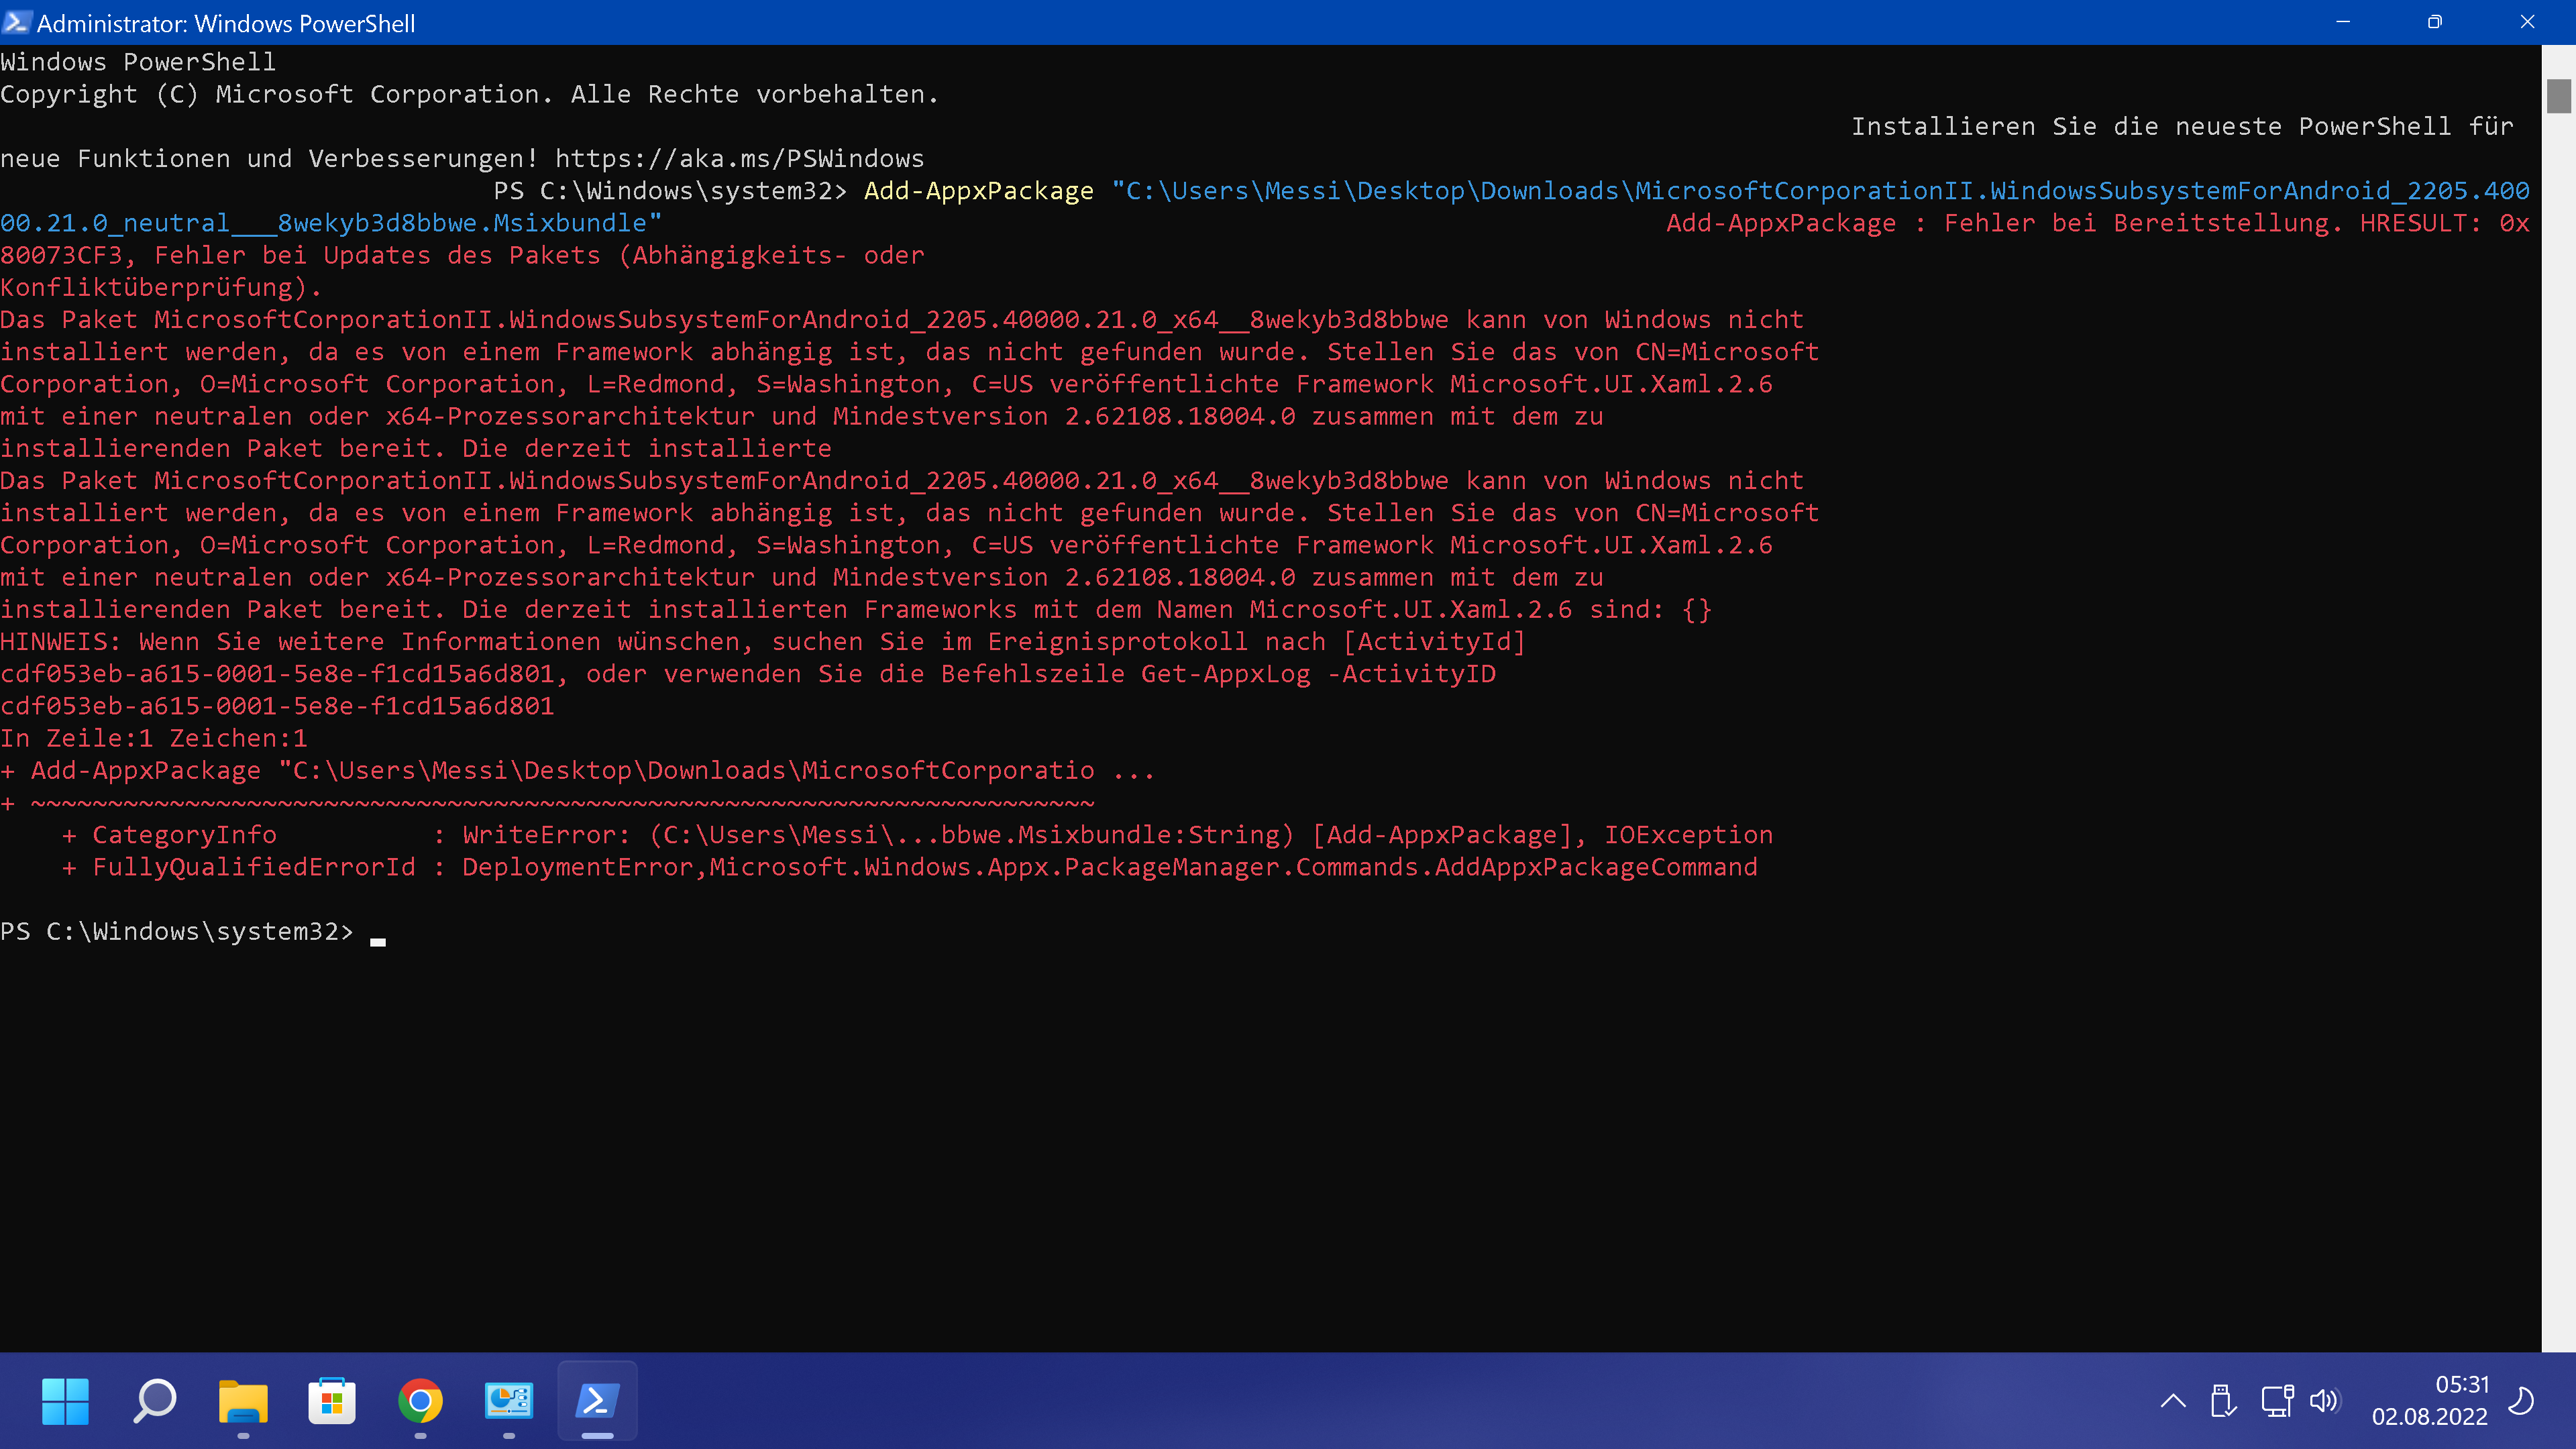The width and height of the screenshot is (2576, 1449).
Task: Open Microsoft Store from the taskbar
Action: pos(332,1400)
